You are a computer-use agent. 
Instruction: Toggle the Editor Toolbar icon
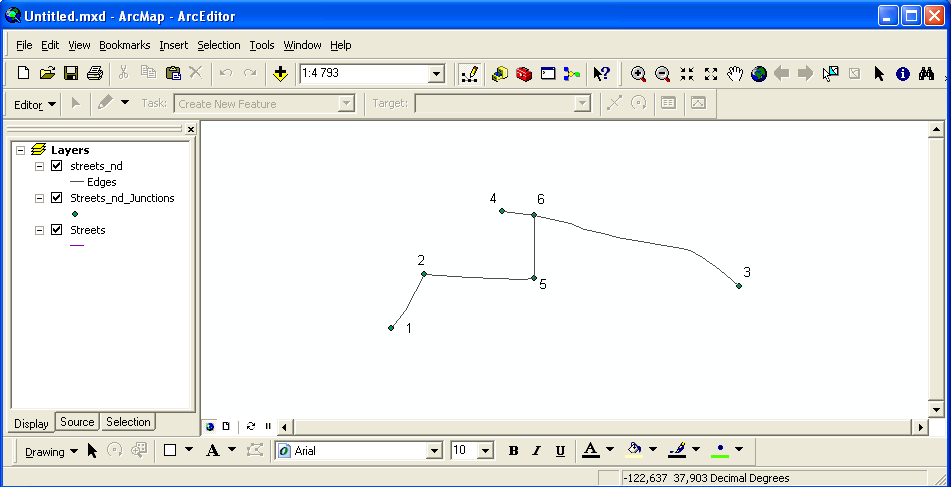[x=469, y=74]
